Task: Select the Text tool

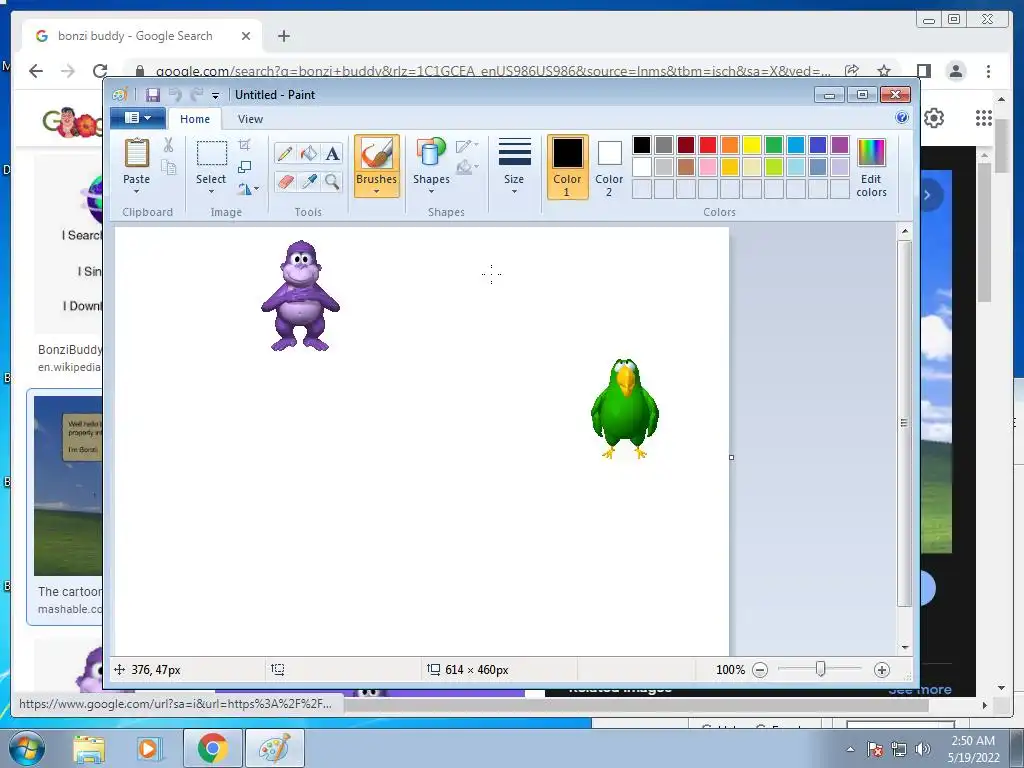Action: pyautogui.click(x=332, y=153)
